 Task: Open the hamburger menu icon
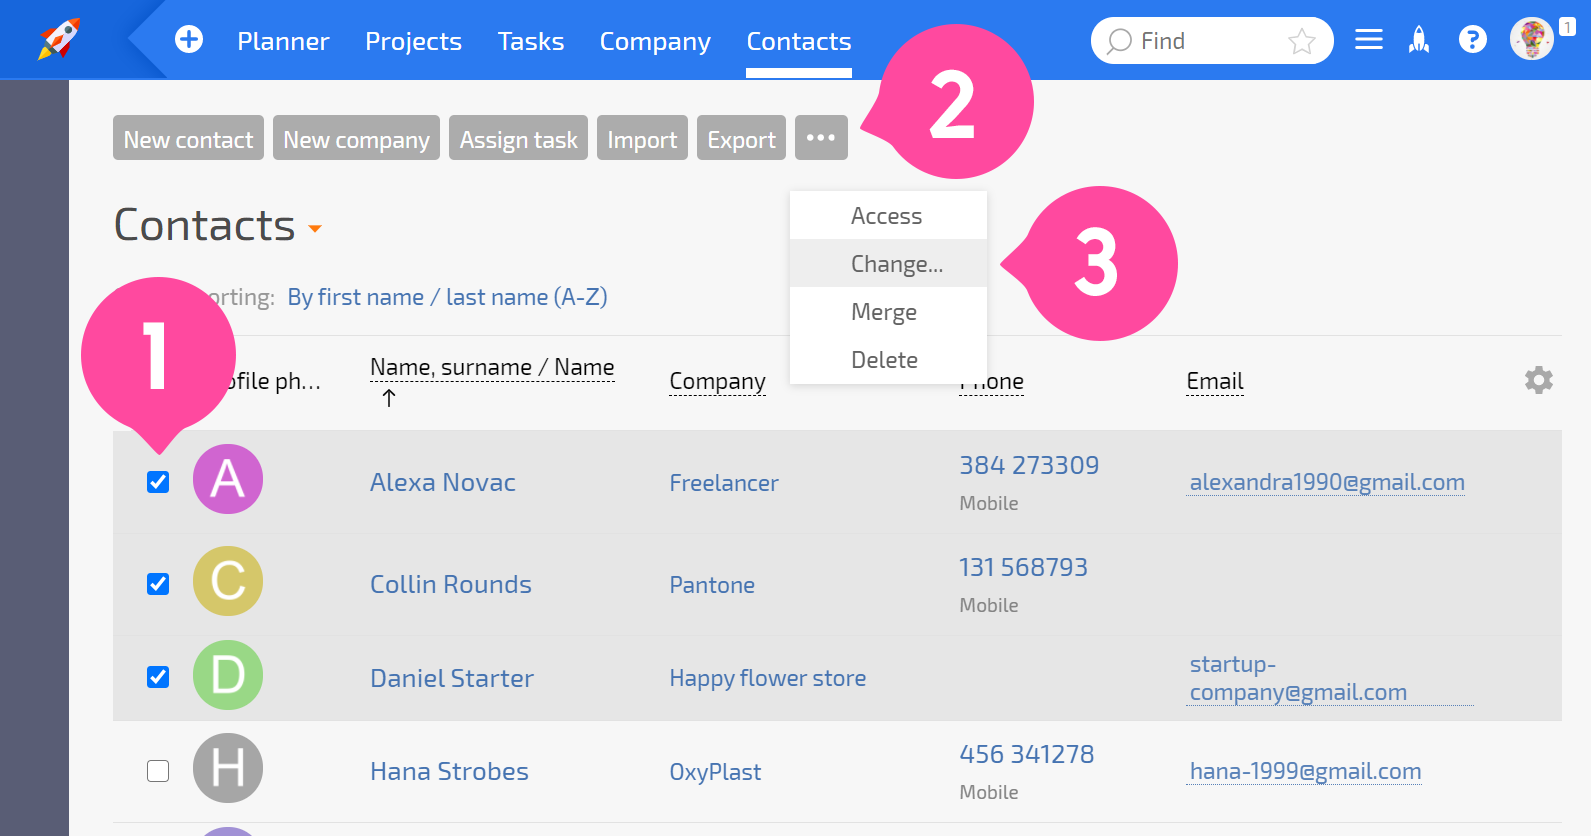pos(1368,40)
